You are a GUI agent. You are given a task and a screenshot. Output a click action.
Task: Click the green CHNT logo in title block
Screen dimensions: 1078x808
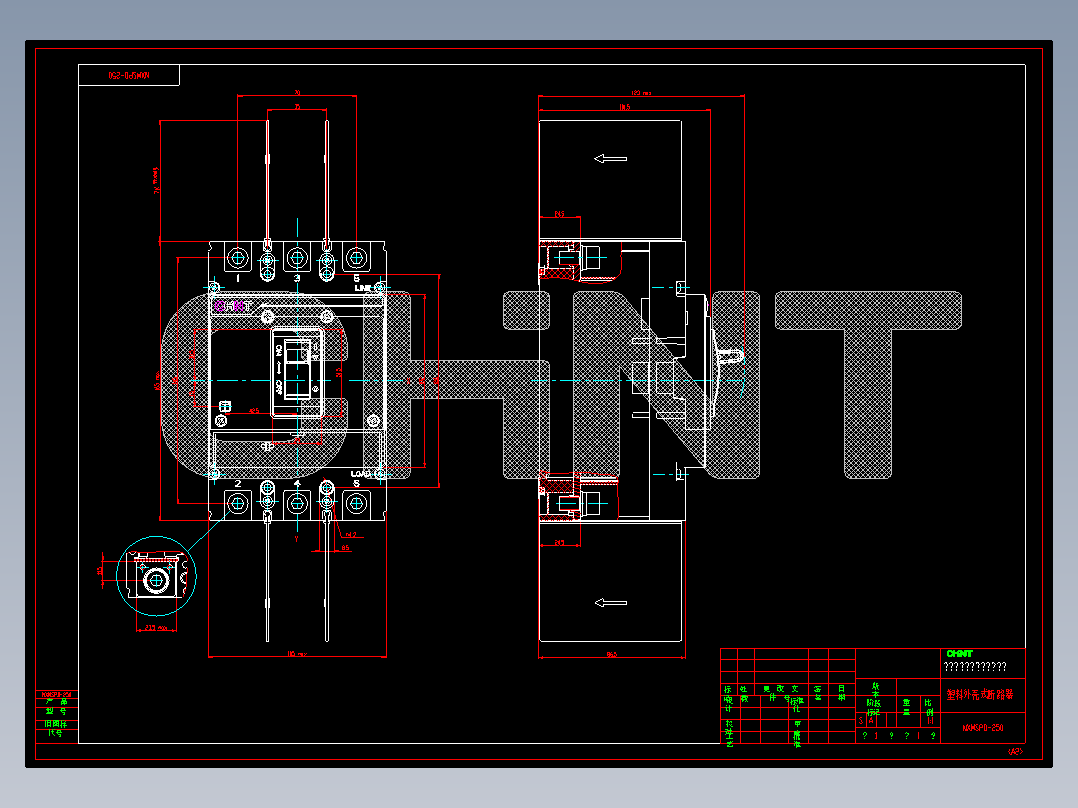959,653
